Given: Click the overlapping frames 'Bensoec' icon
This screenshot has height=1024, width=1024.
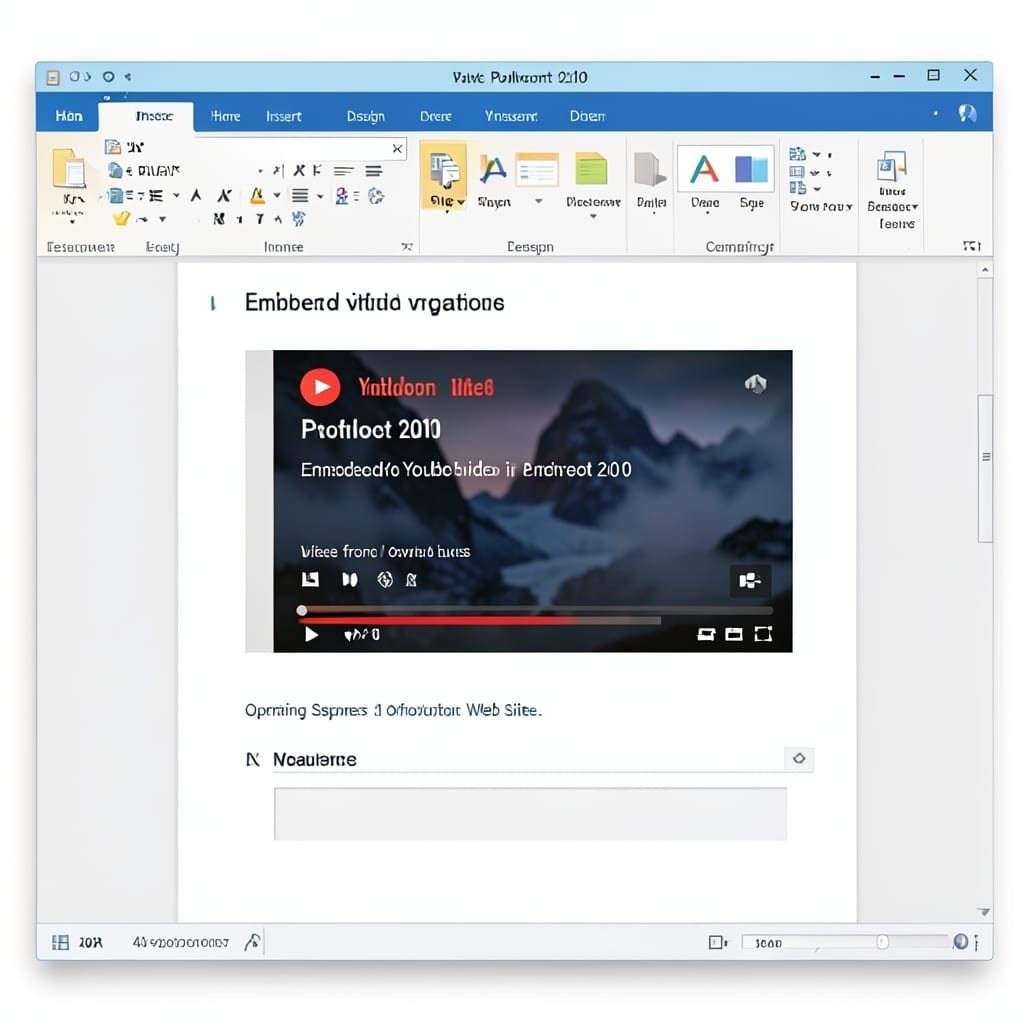Looking at the screenshot, I should [892, 166].
